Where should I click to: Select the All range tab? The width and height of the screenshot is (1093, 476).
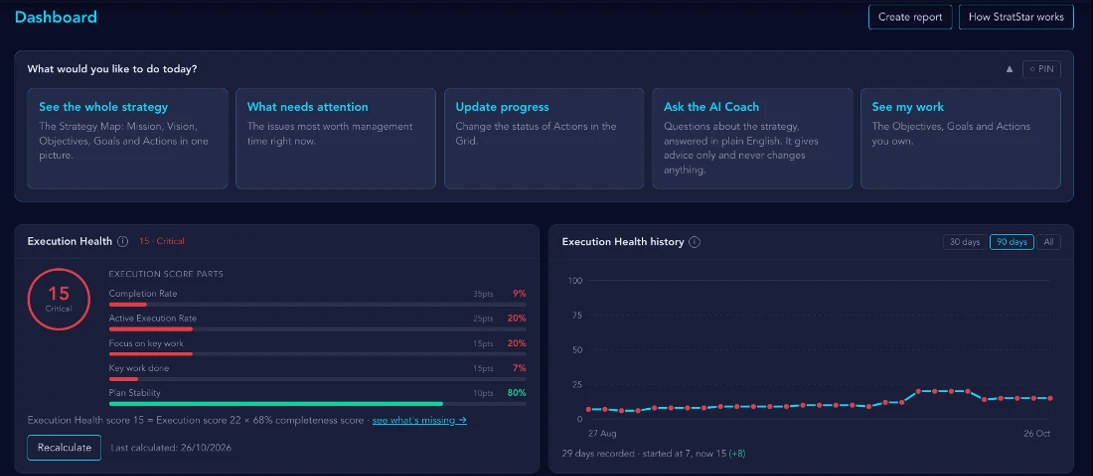pyautogui.click(x=1048, y=242)
